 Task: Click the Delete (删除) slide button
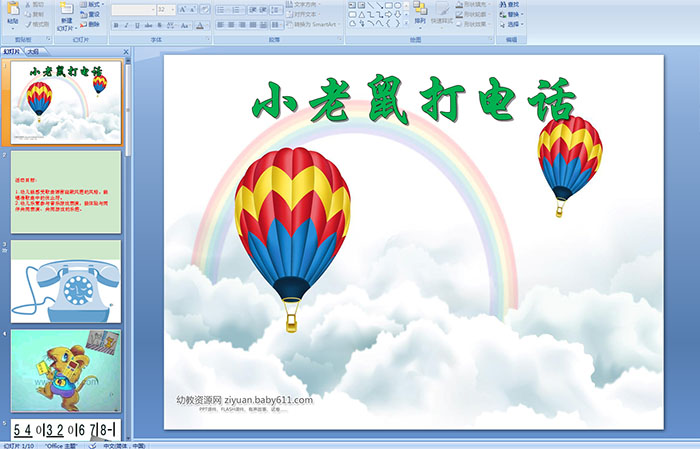point(91,24)
